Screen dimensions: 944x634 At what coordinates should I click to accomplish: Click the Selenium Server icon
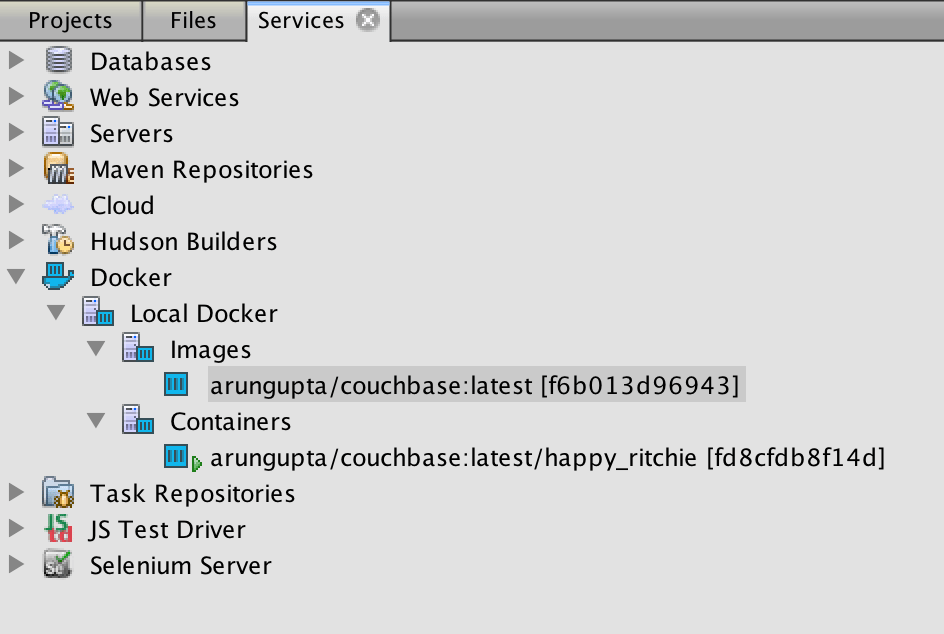pyautogui.click(x=57, y=565)
